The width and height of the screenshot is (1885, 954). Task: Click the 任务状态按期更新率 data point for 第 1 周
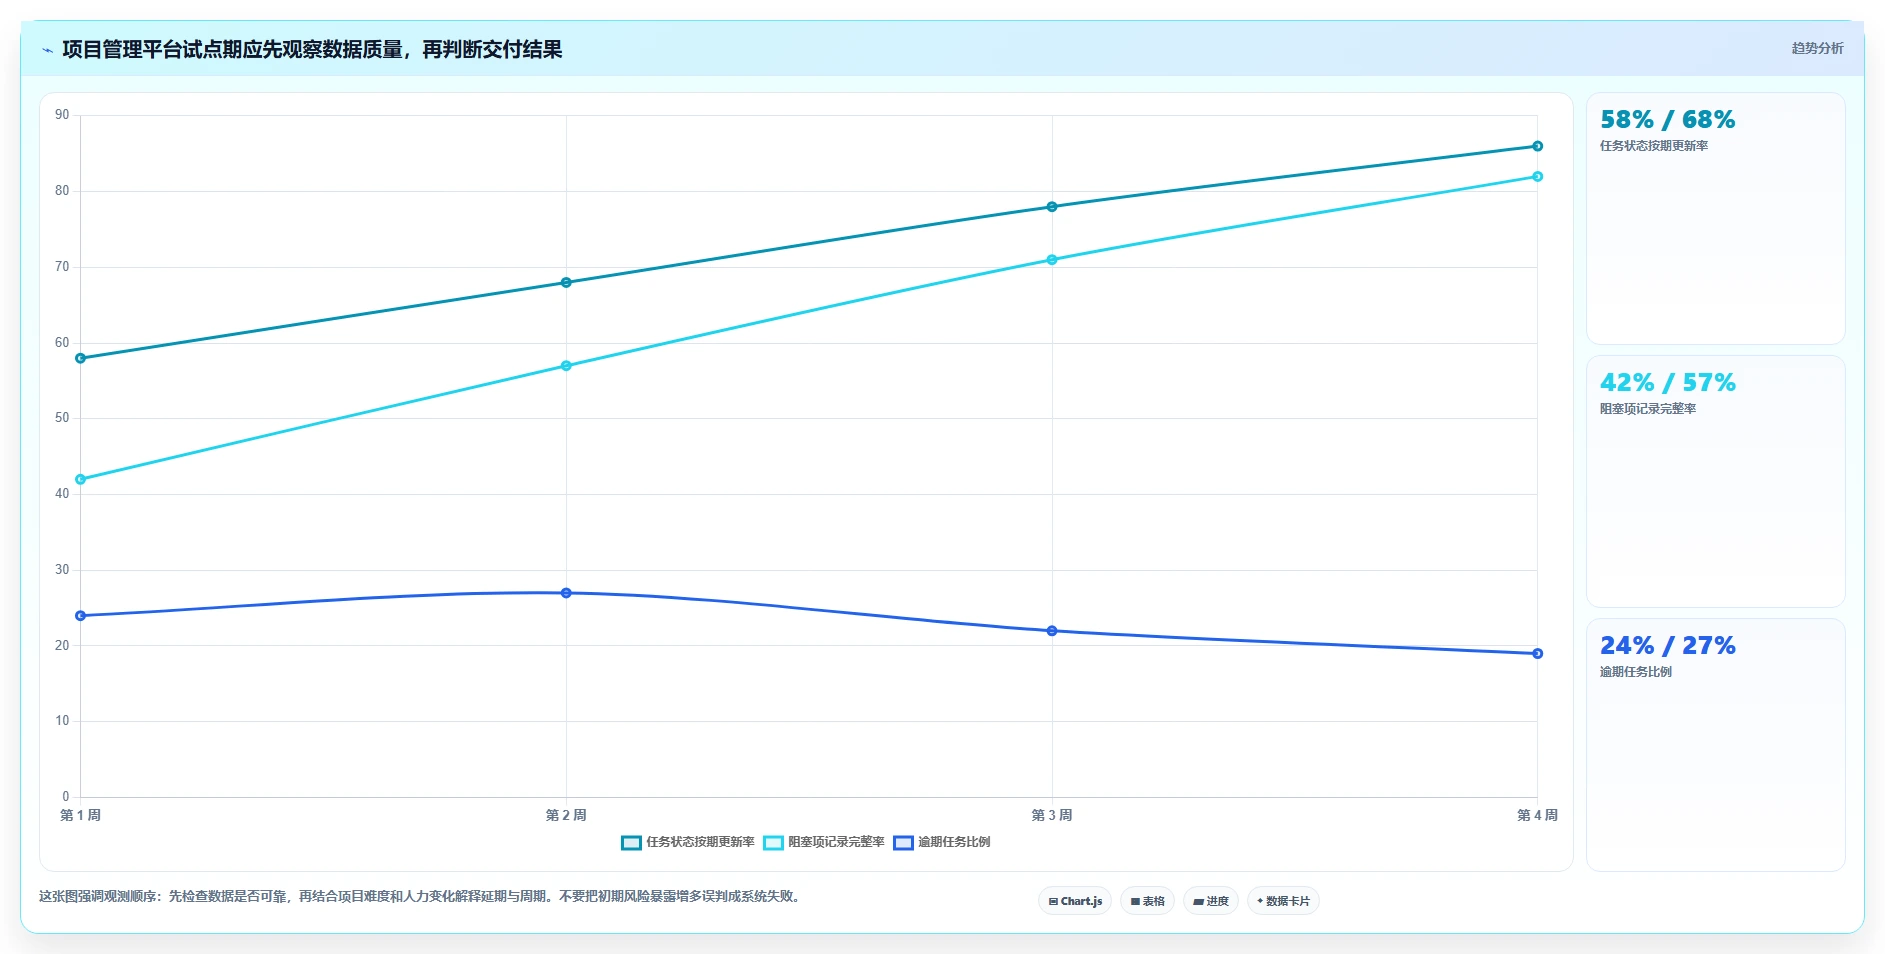(81, 358)
